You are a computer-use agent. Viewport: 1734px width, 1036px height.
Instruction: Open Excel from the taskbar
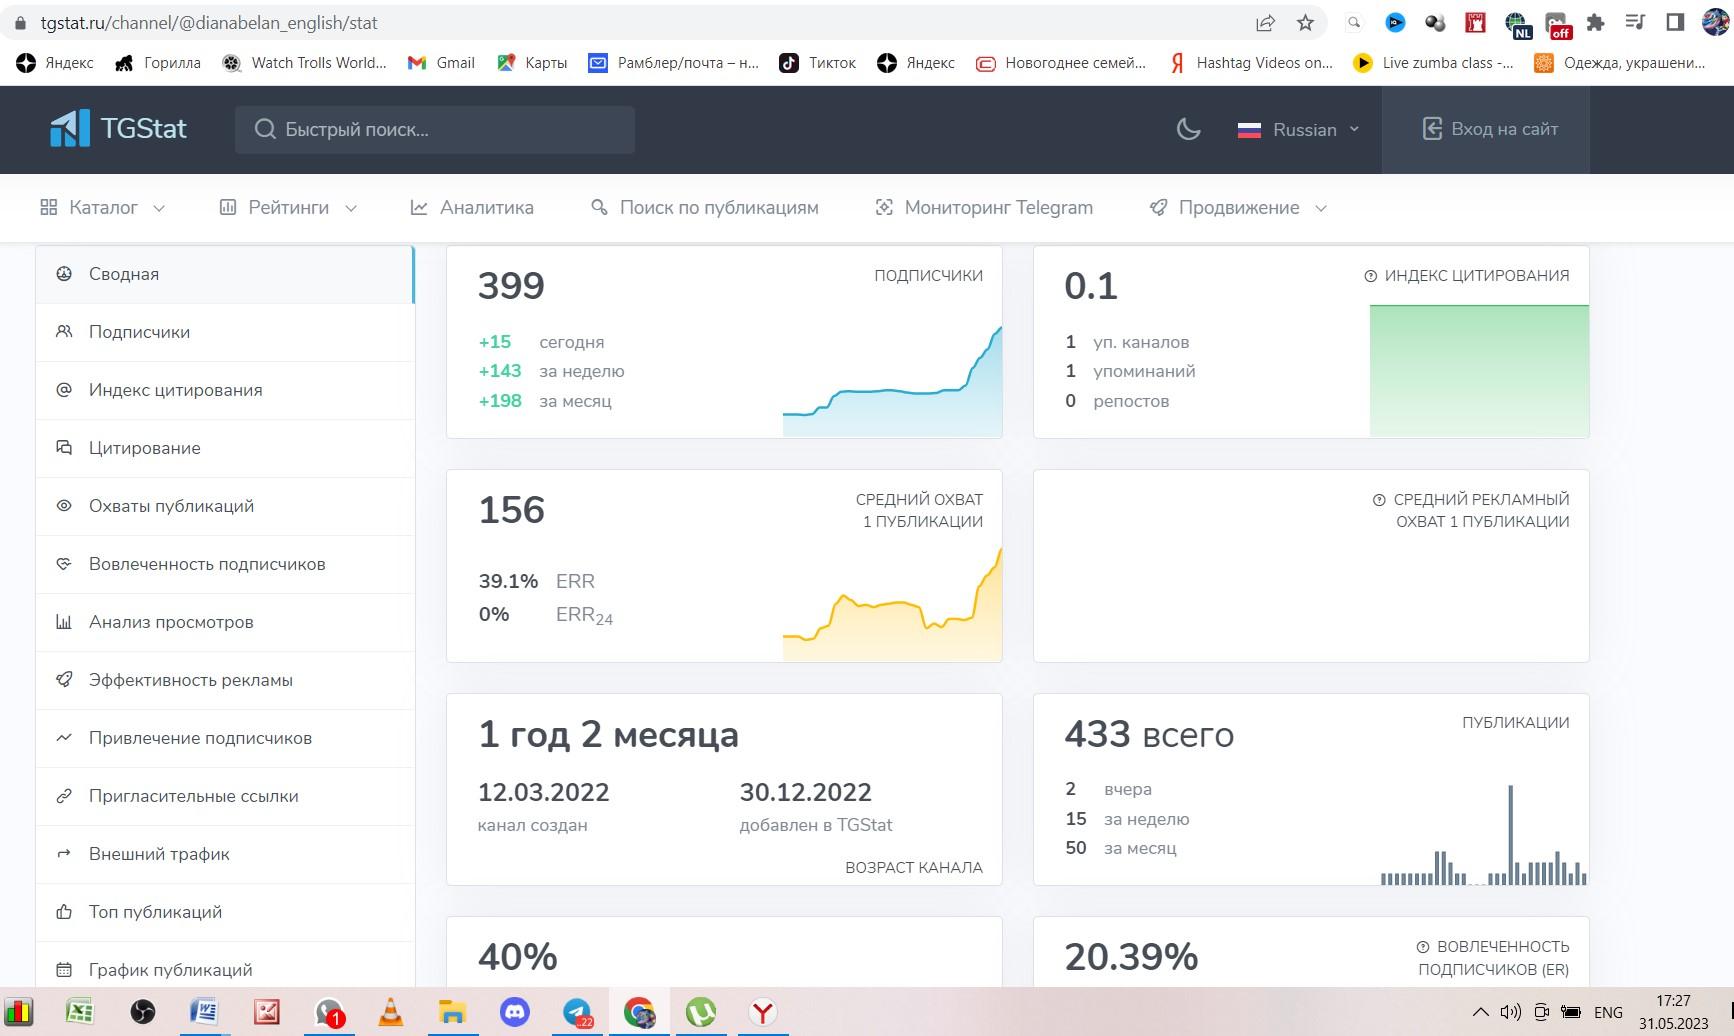click(80, 1012)
